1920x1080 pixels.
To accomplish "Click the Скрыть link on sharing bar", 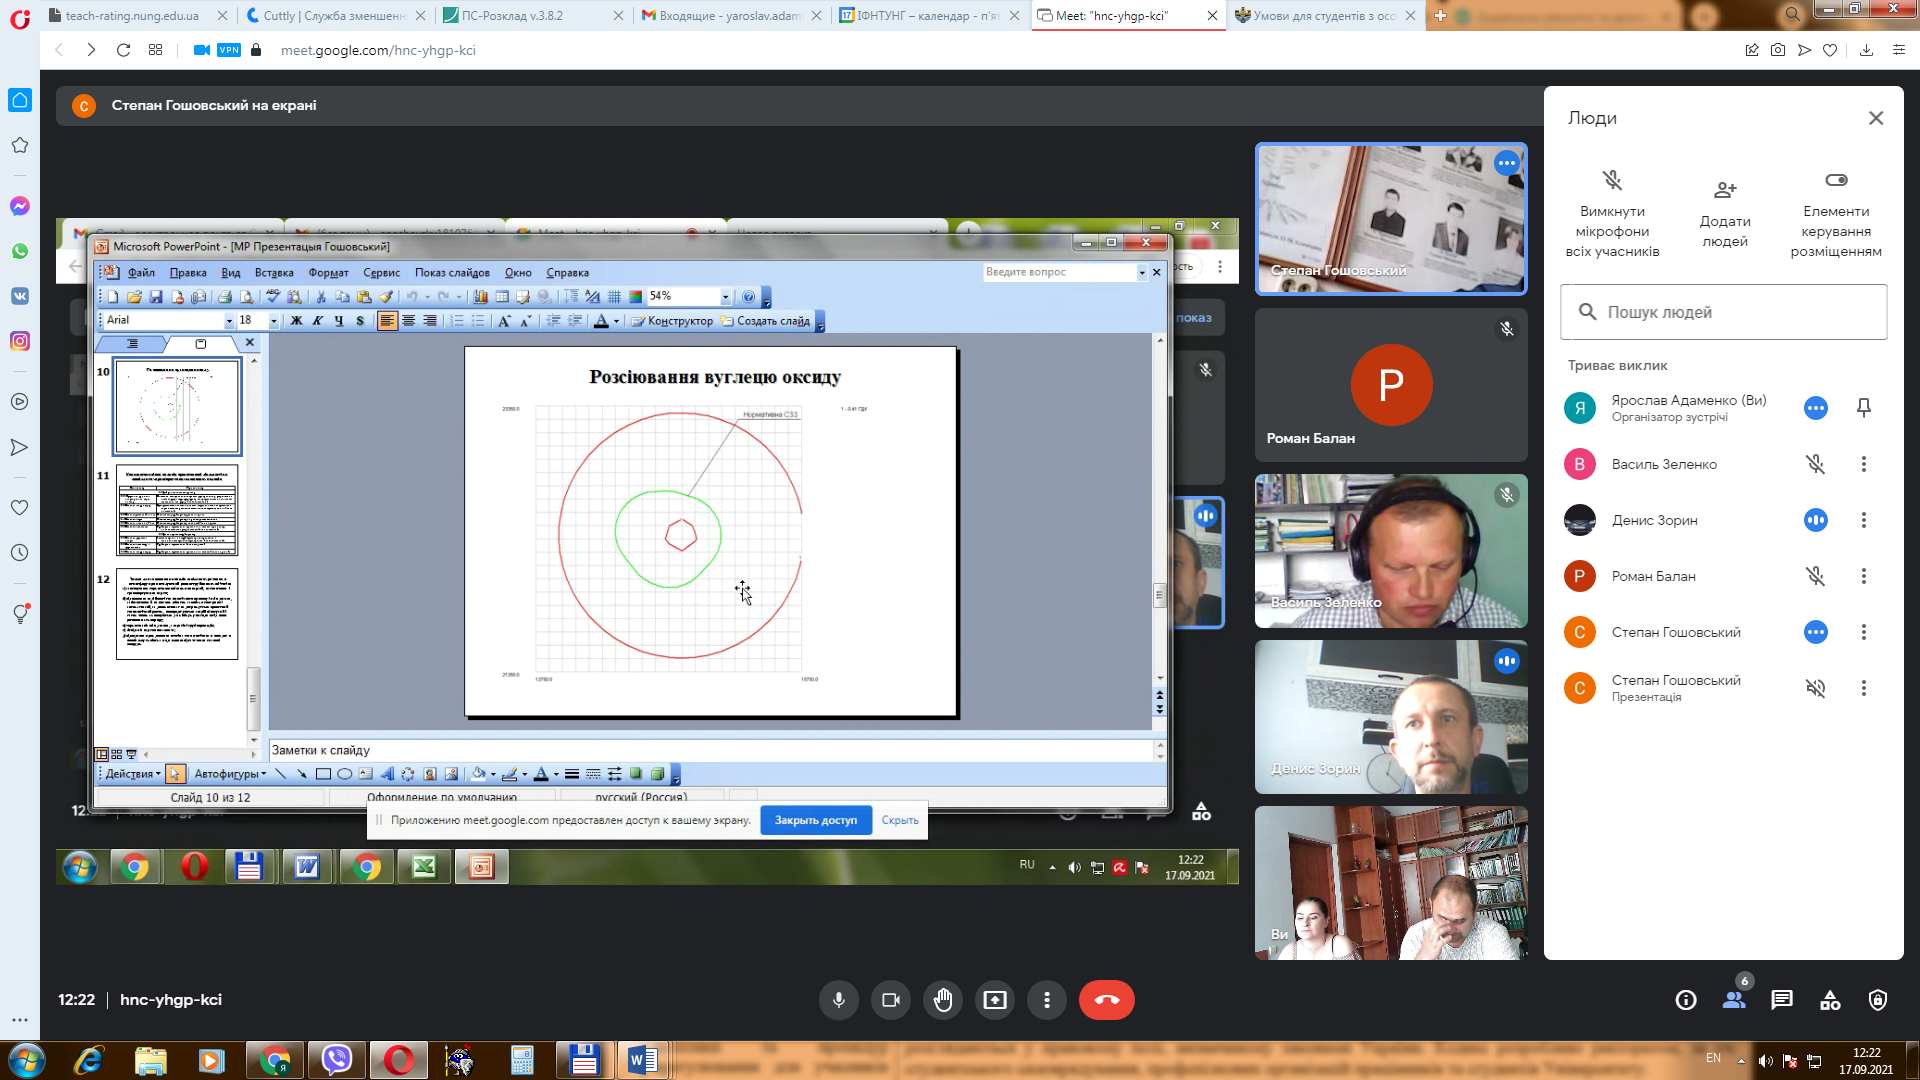I will (x=900, y=820).
